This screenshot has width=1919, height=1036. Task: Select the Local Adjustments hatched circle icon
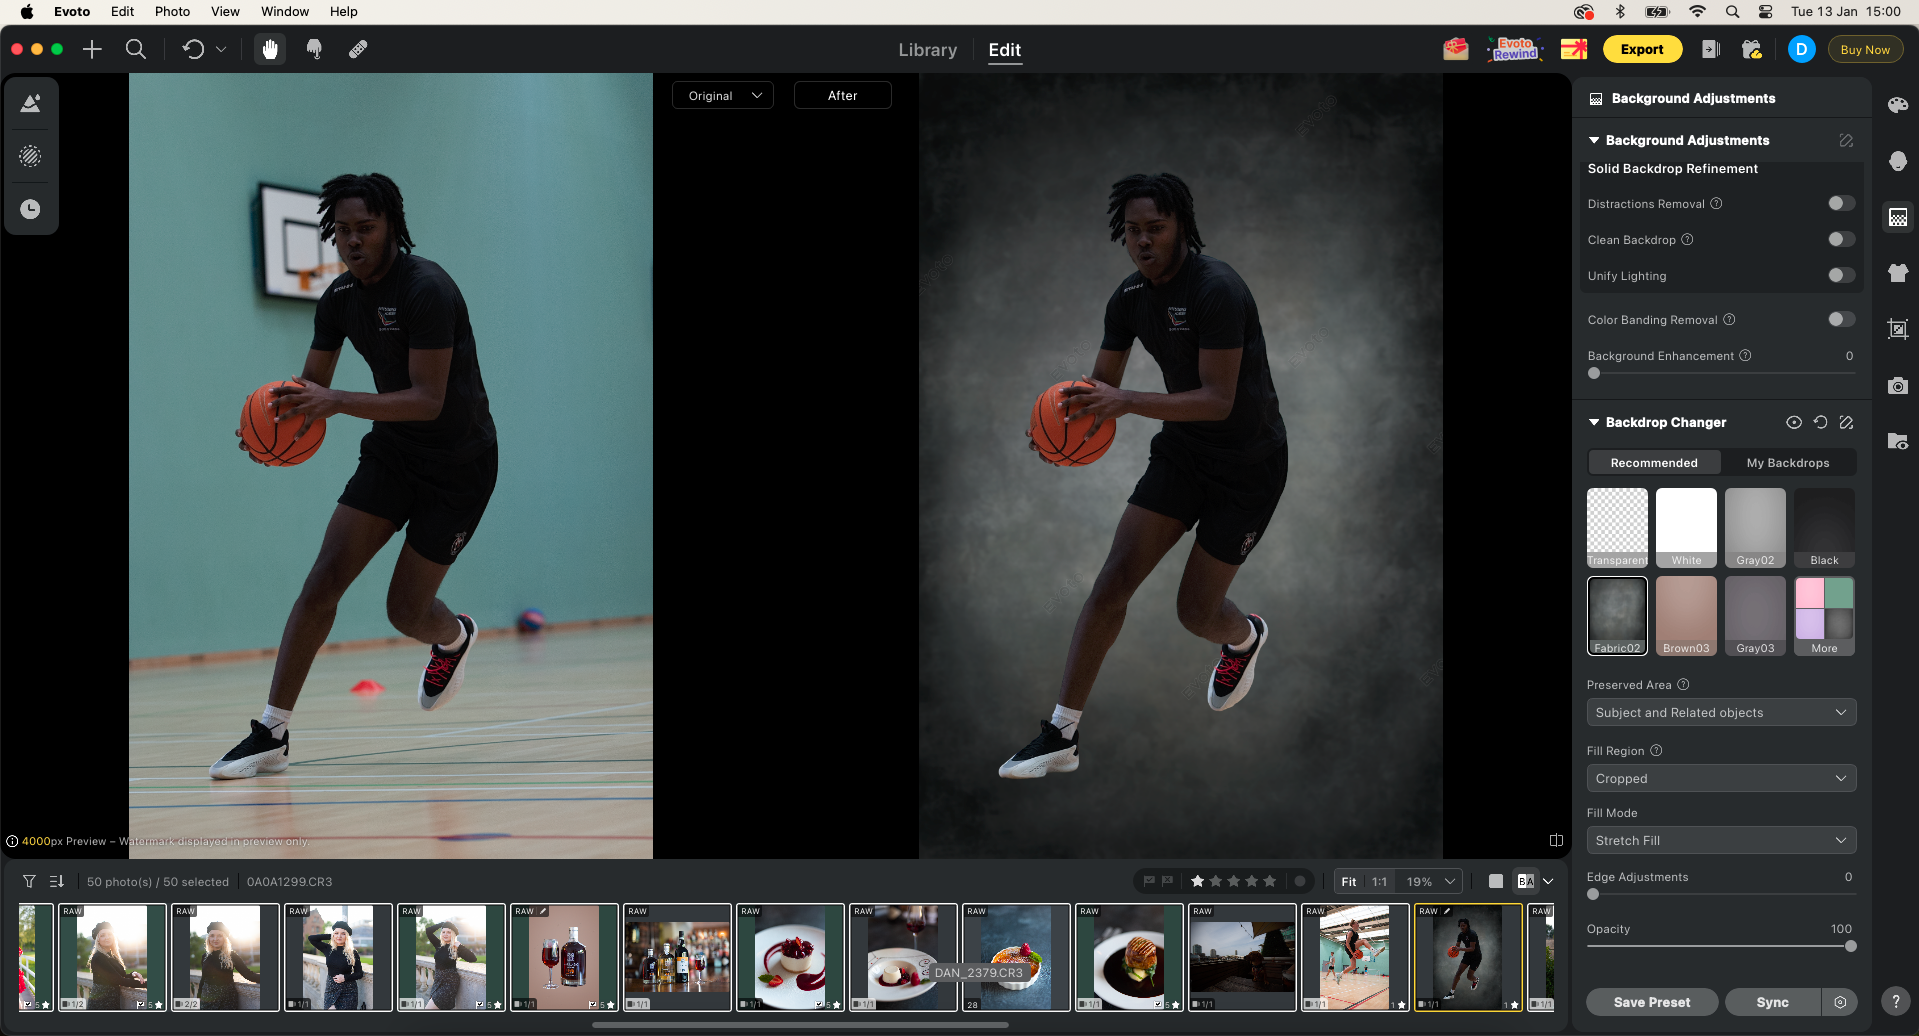(31, 156)
